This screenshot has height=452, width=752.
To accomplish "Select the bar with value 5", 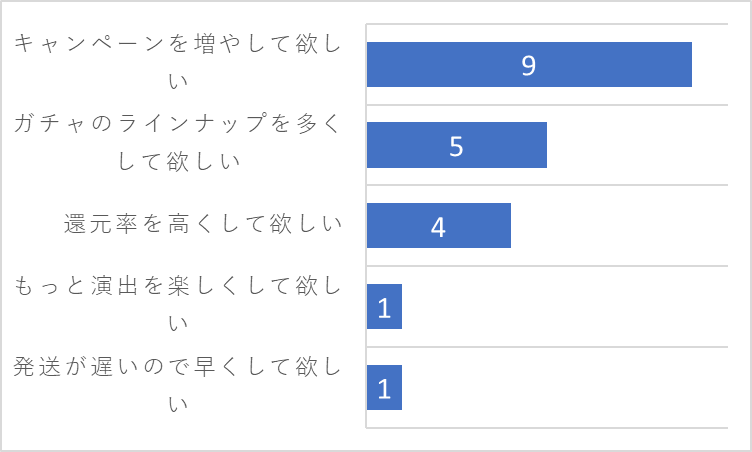I will pos(457,145).
